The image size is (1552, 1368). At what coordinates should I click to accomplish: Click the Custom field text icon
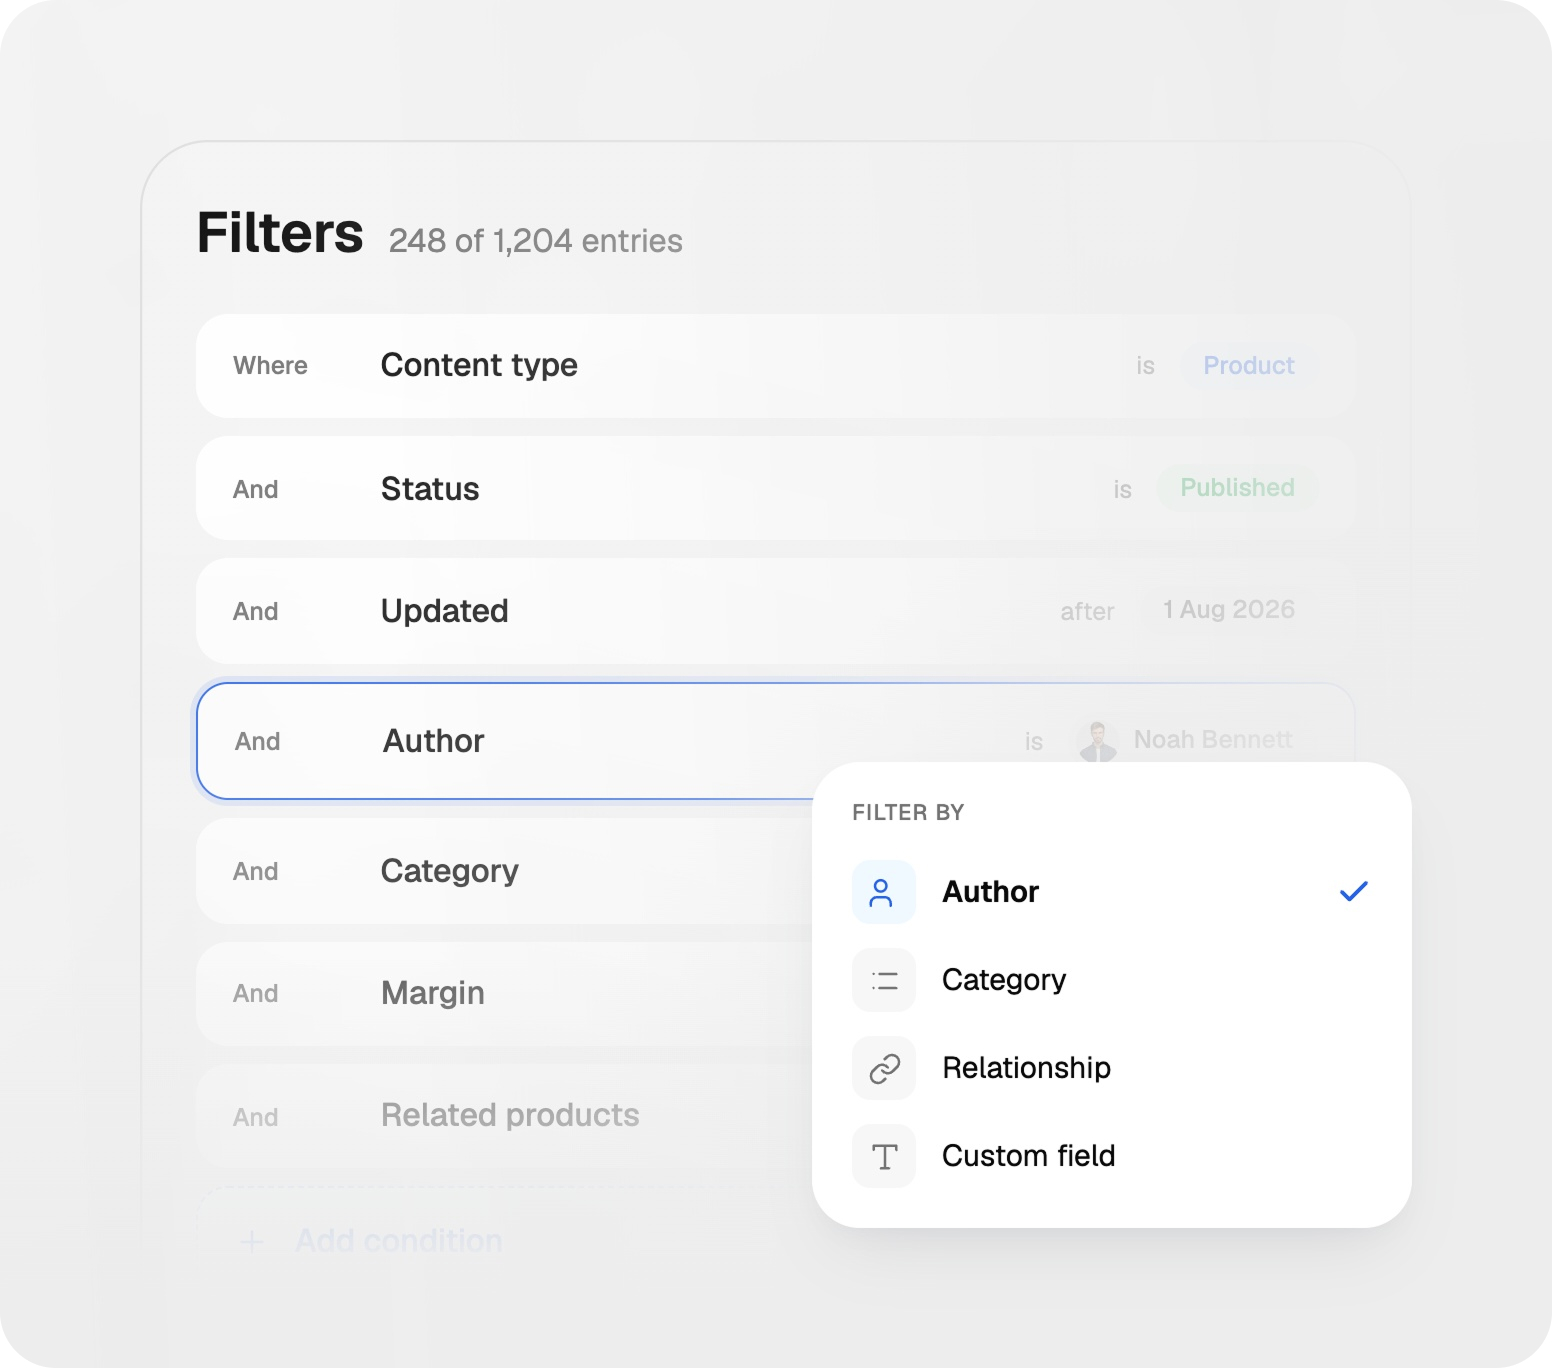click(x=883, y=1156)
